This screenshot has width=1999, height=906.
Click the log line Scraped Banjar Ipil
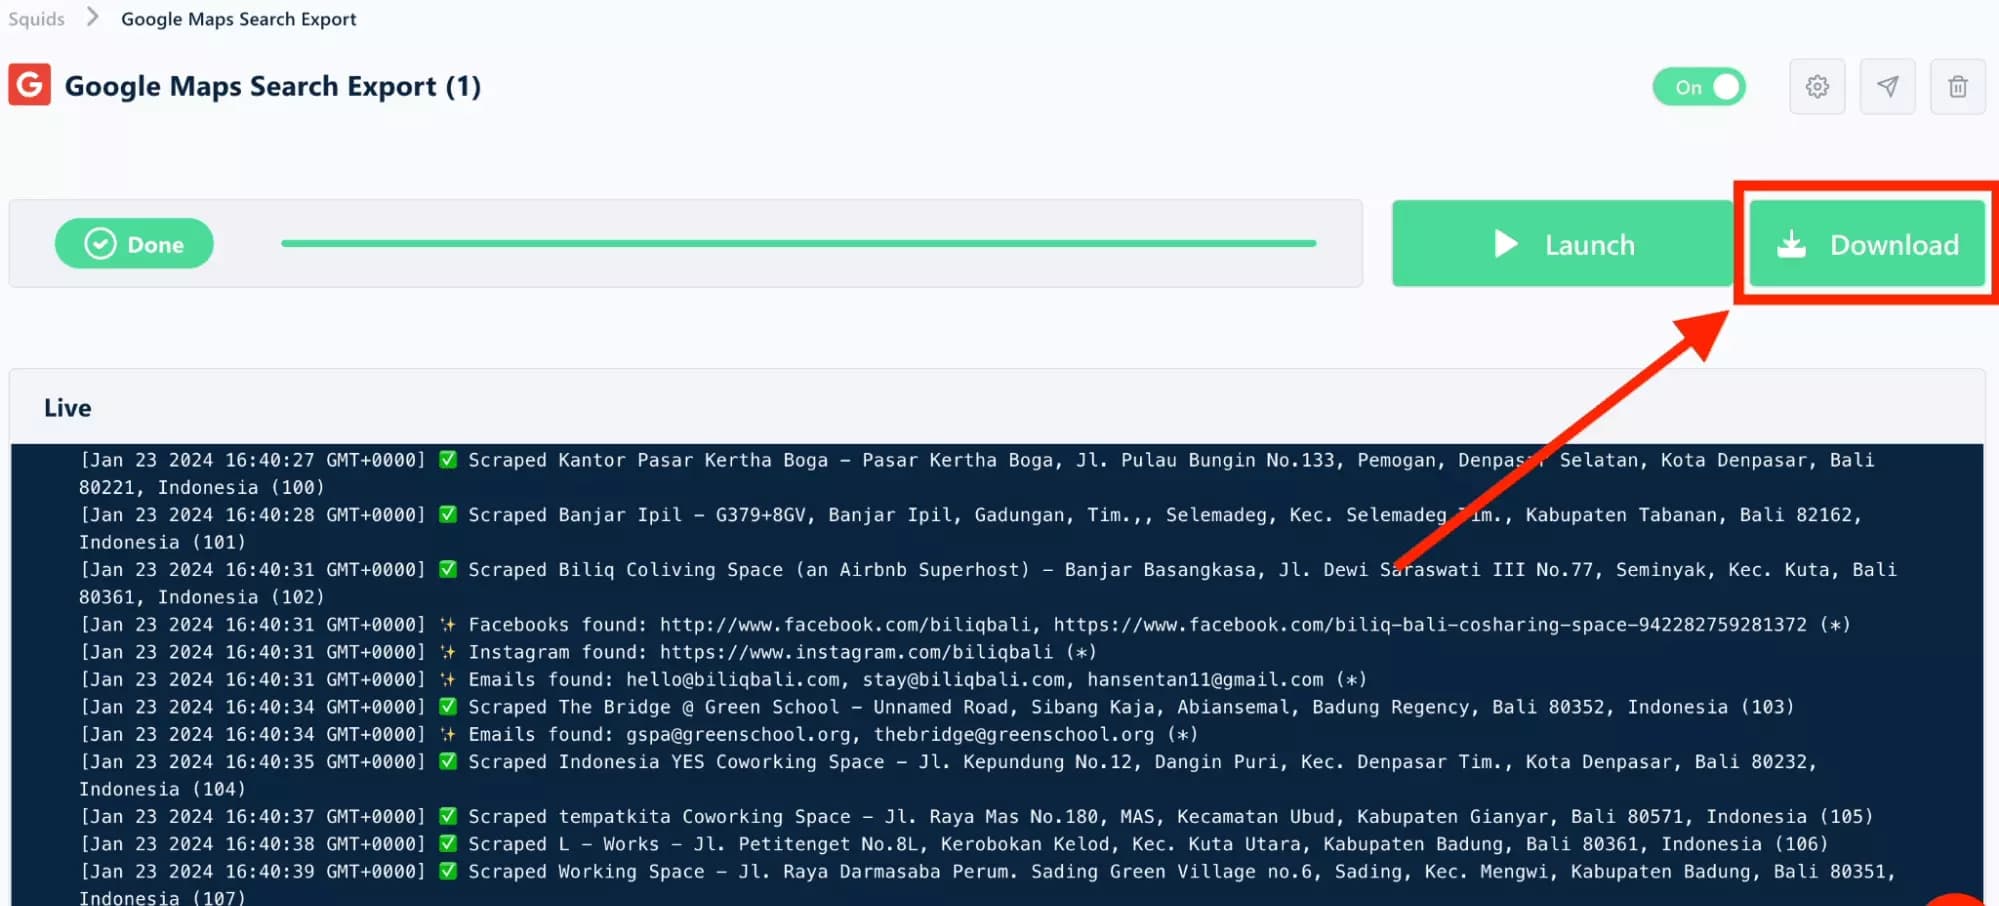coord(970,528)
